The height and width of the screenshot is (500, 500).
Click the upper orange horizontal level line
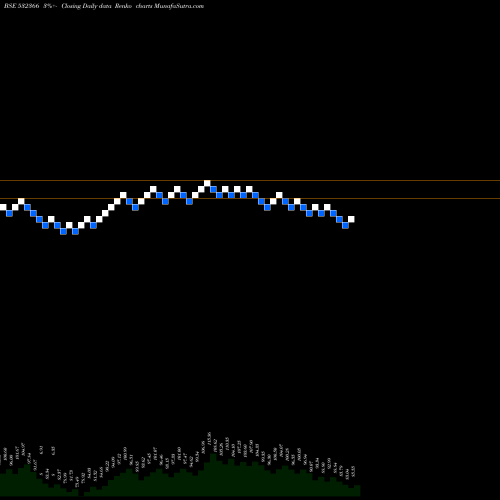click(250, 181)
